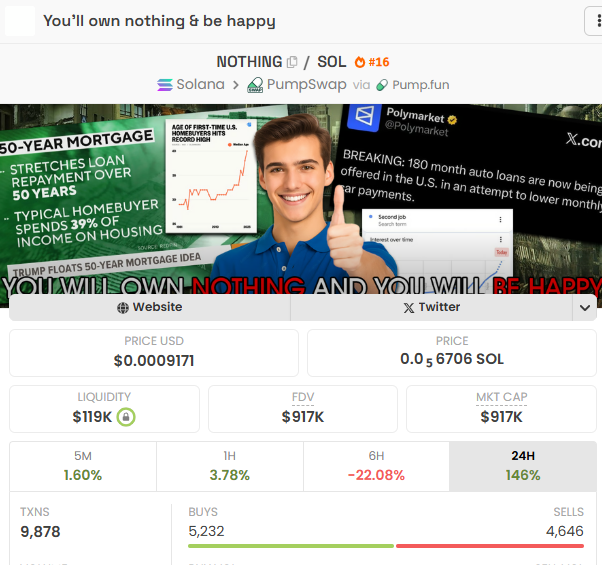Click the green buys progress bar

tap(291, 546)
